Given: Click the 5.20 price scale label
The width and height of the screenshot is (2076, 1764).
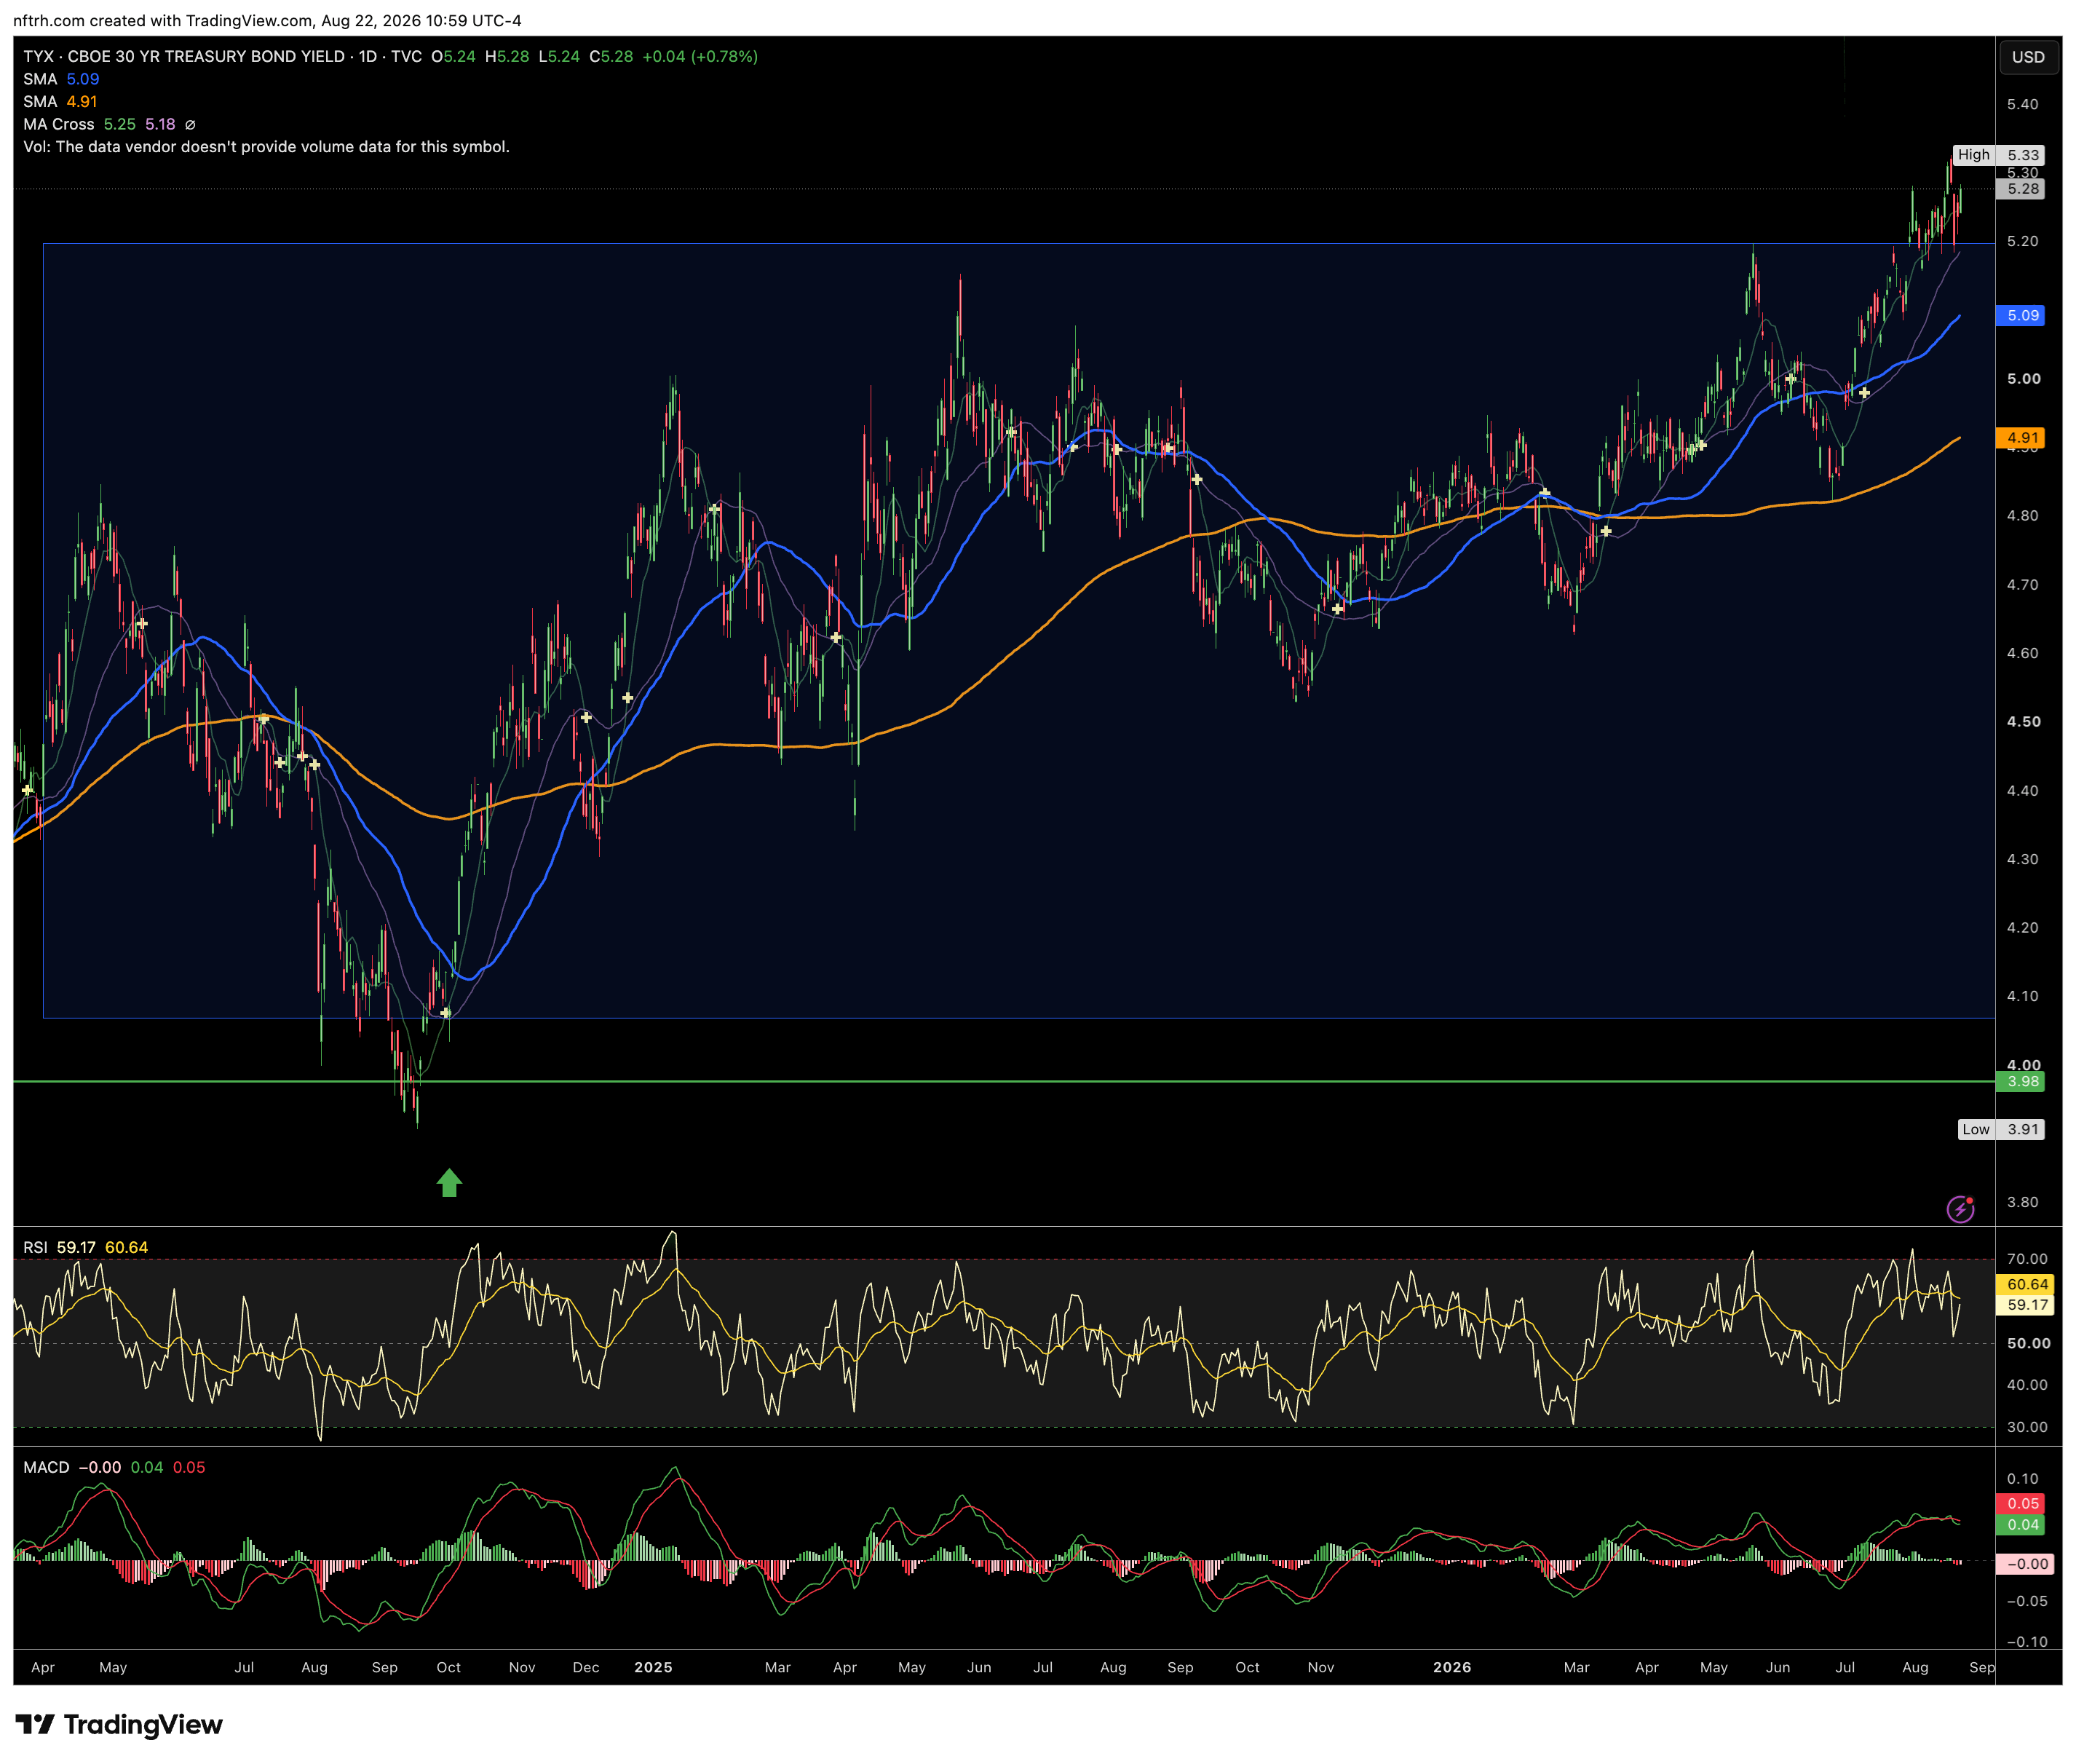Looking at the screenshot, I should (x=2023, y=242).
